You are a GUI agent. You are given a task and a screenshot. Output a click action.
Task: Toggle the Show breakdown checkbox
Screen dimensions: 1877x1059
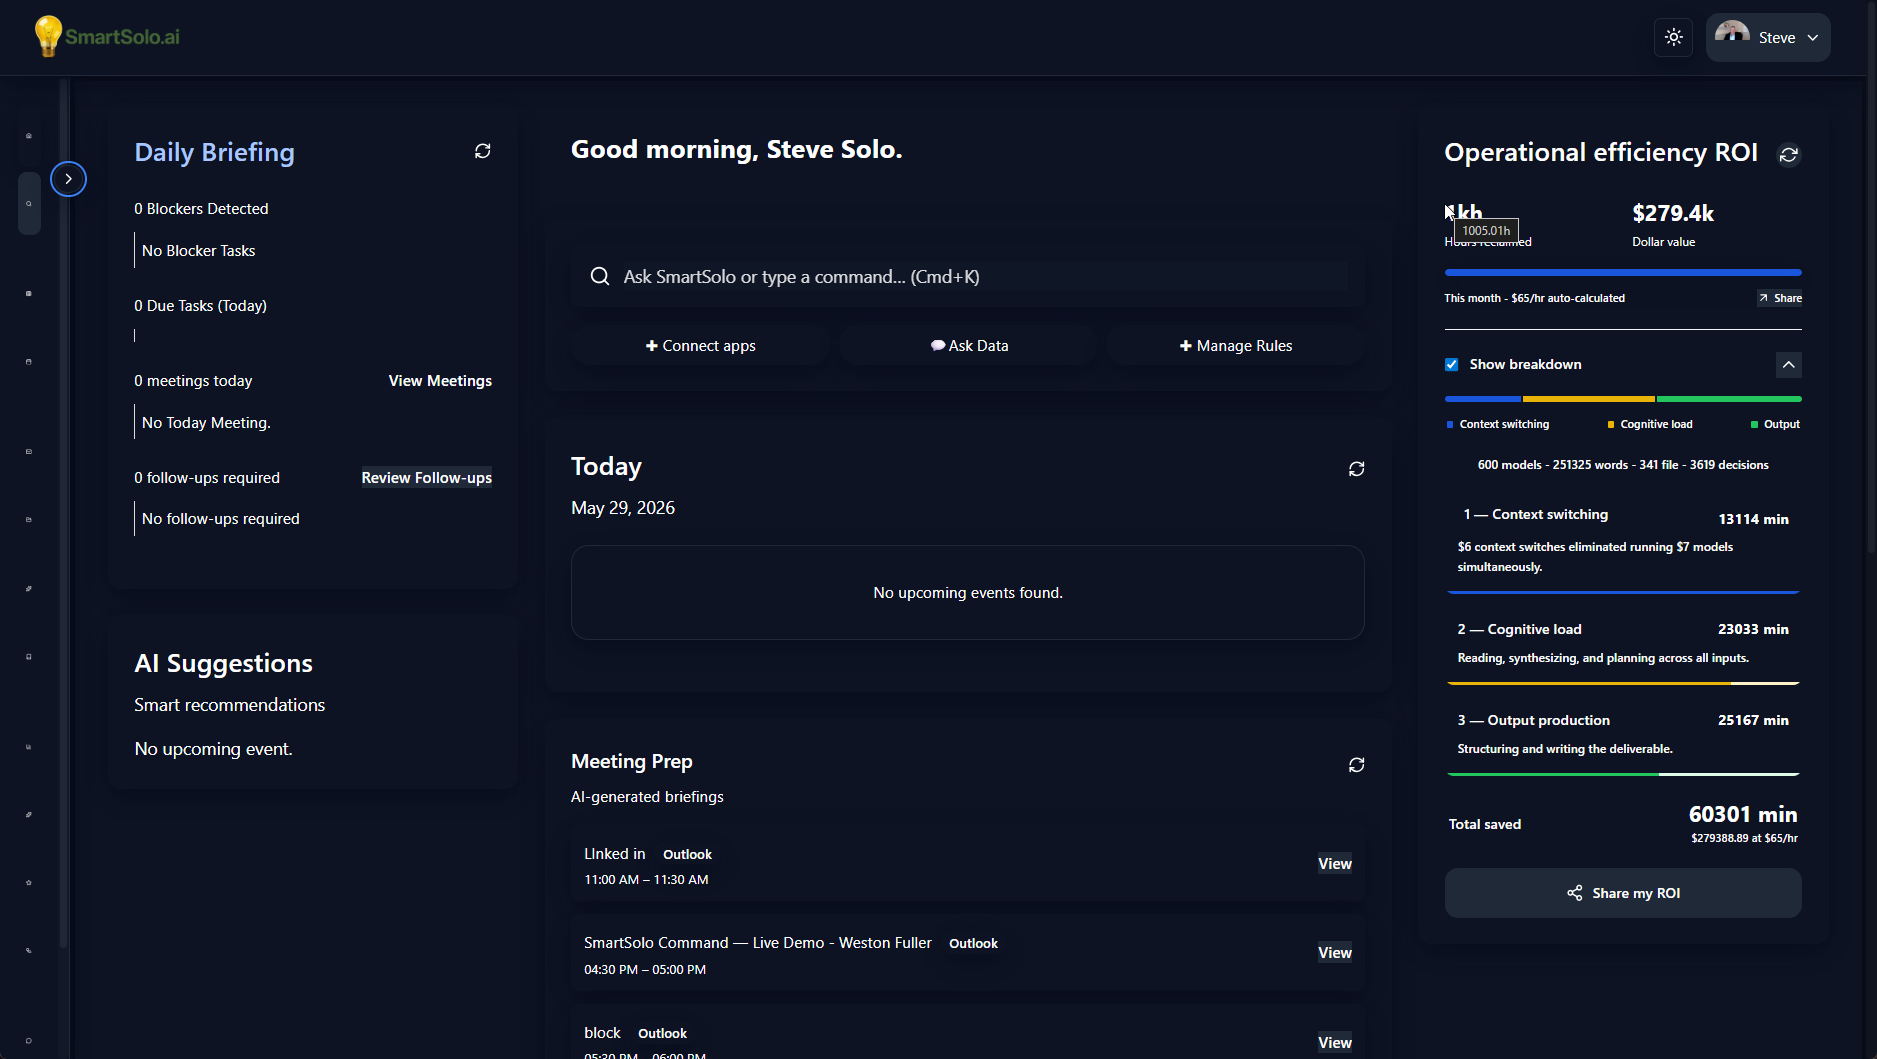pyautogui.click(x=1451, y=364)
